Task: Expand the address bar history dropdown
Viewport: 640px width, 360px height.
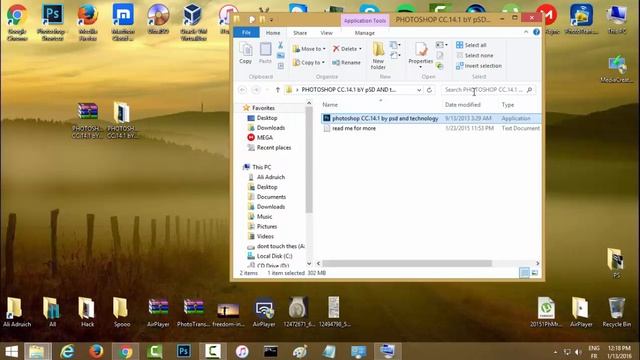Action: coord(419,90)
